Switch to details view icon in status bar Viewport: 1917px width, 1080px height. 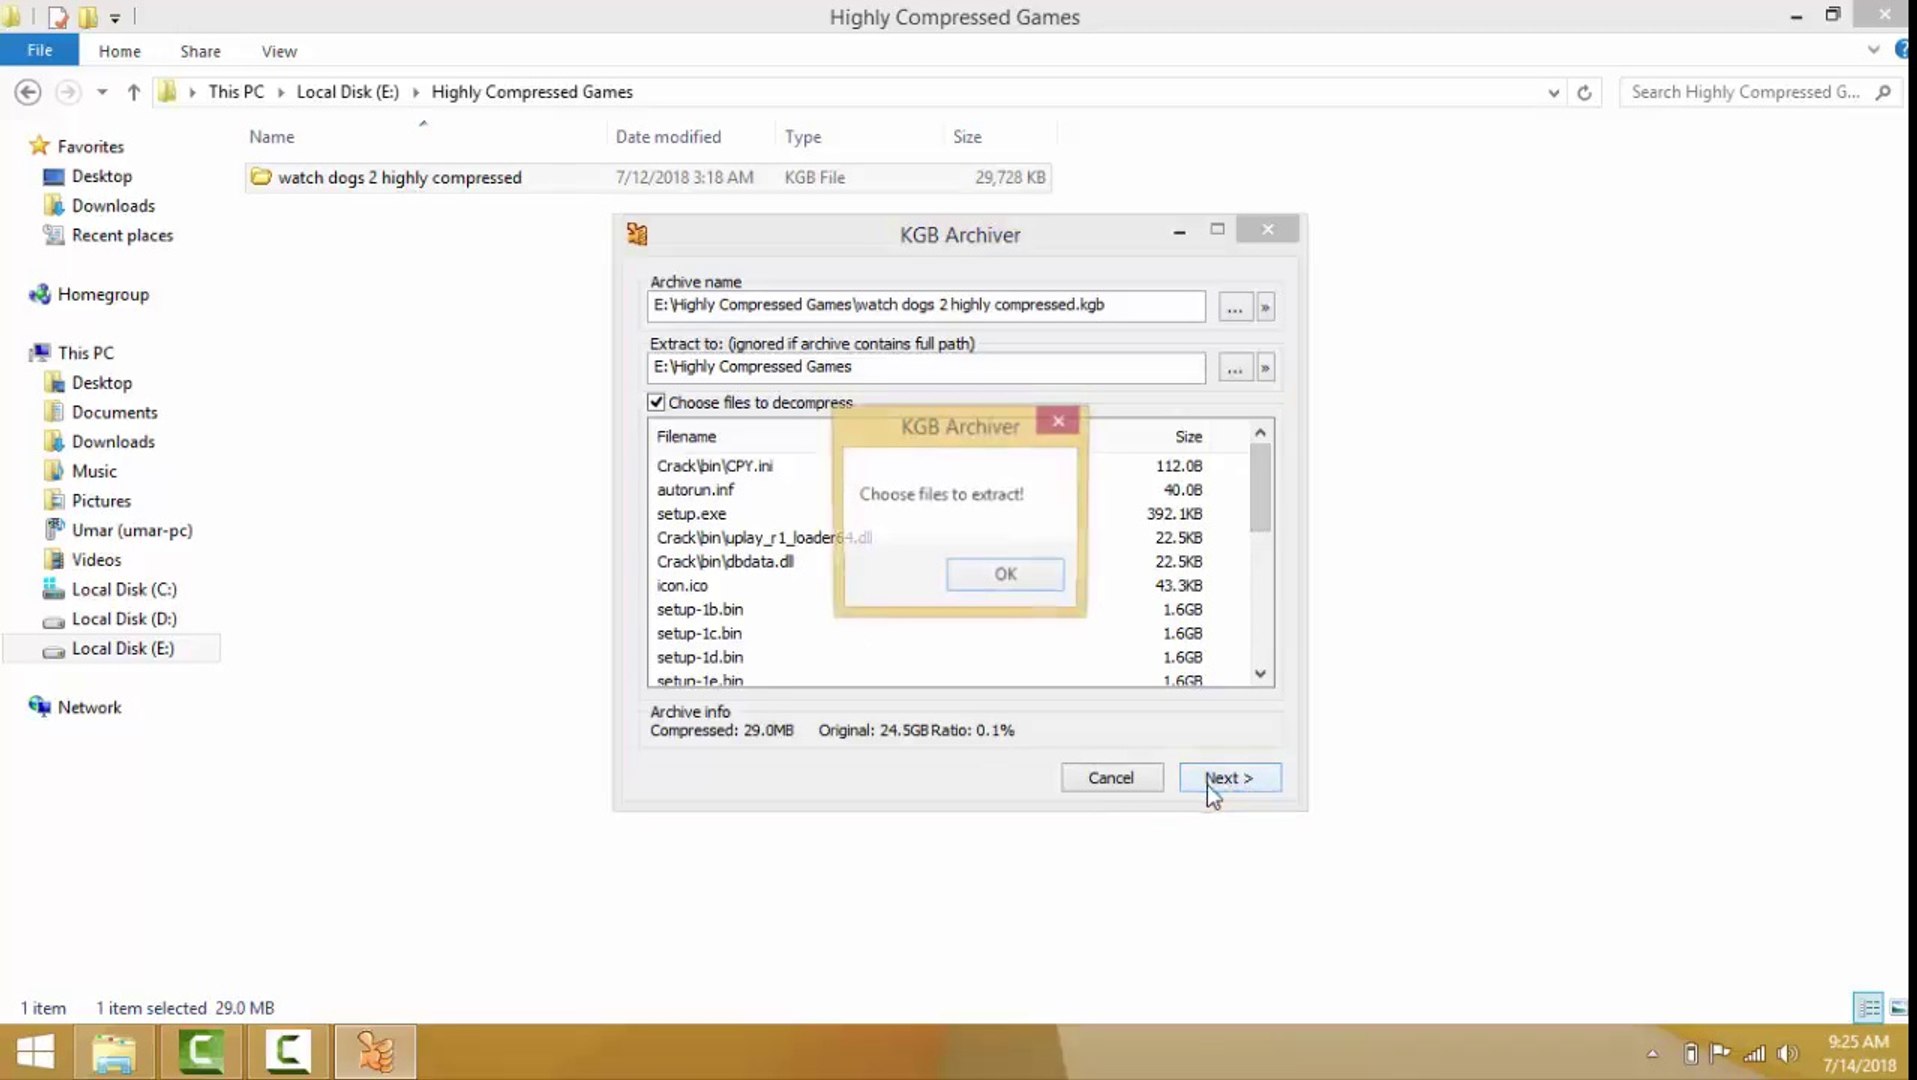pos(1868,1008)
